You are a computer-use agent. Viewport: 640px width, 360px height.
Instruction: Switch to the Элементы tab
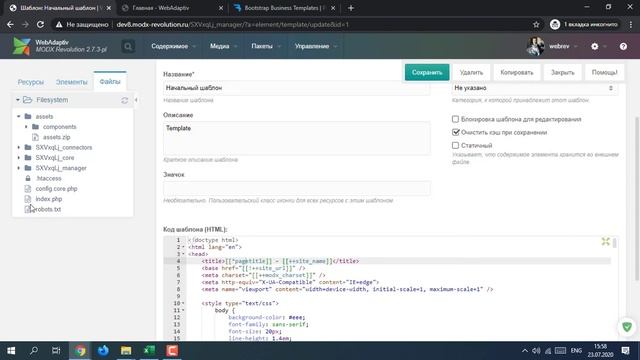pos(71,82)
